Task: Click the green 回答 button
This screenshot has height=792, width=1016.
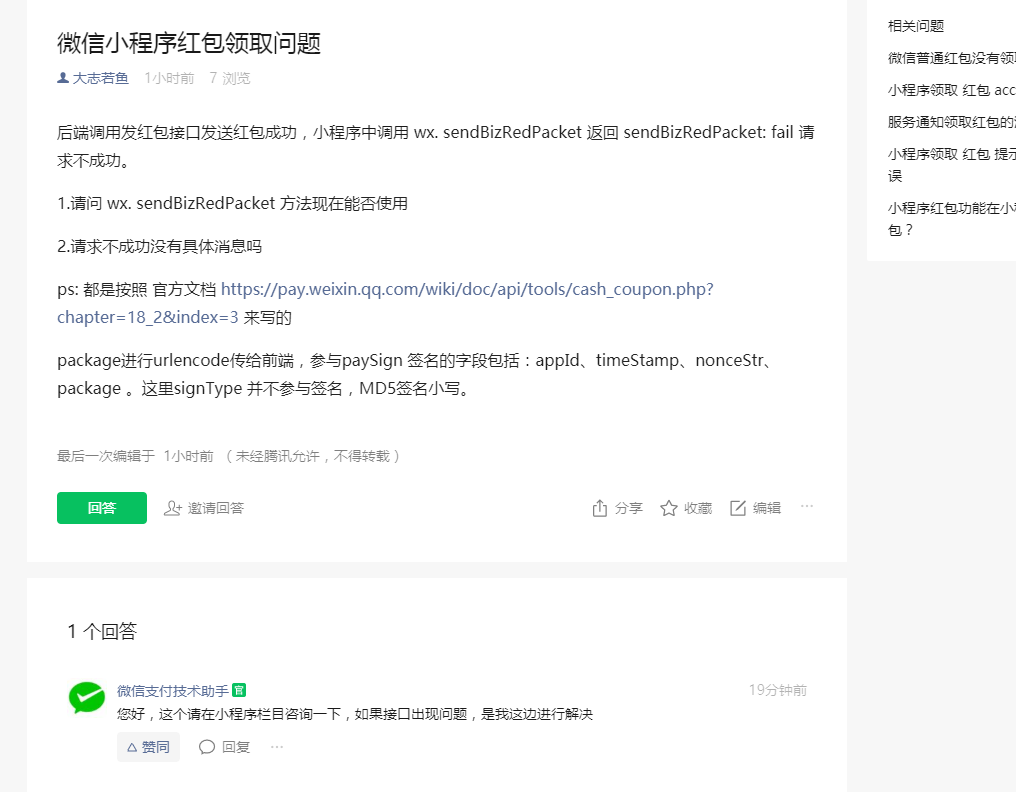Action: click(102, 507)
